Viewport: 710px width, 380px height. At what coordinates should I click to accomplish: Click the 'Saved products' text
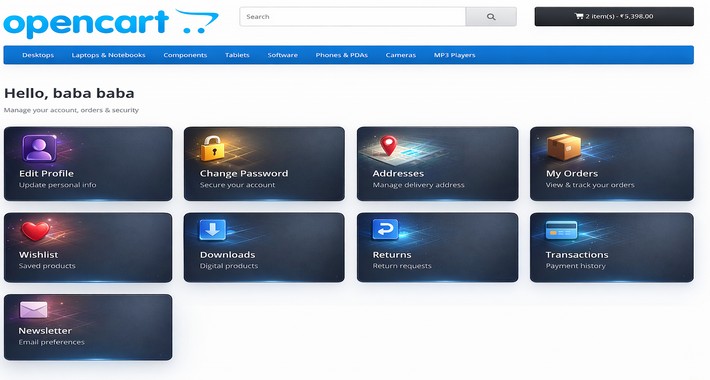[47, 266]
